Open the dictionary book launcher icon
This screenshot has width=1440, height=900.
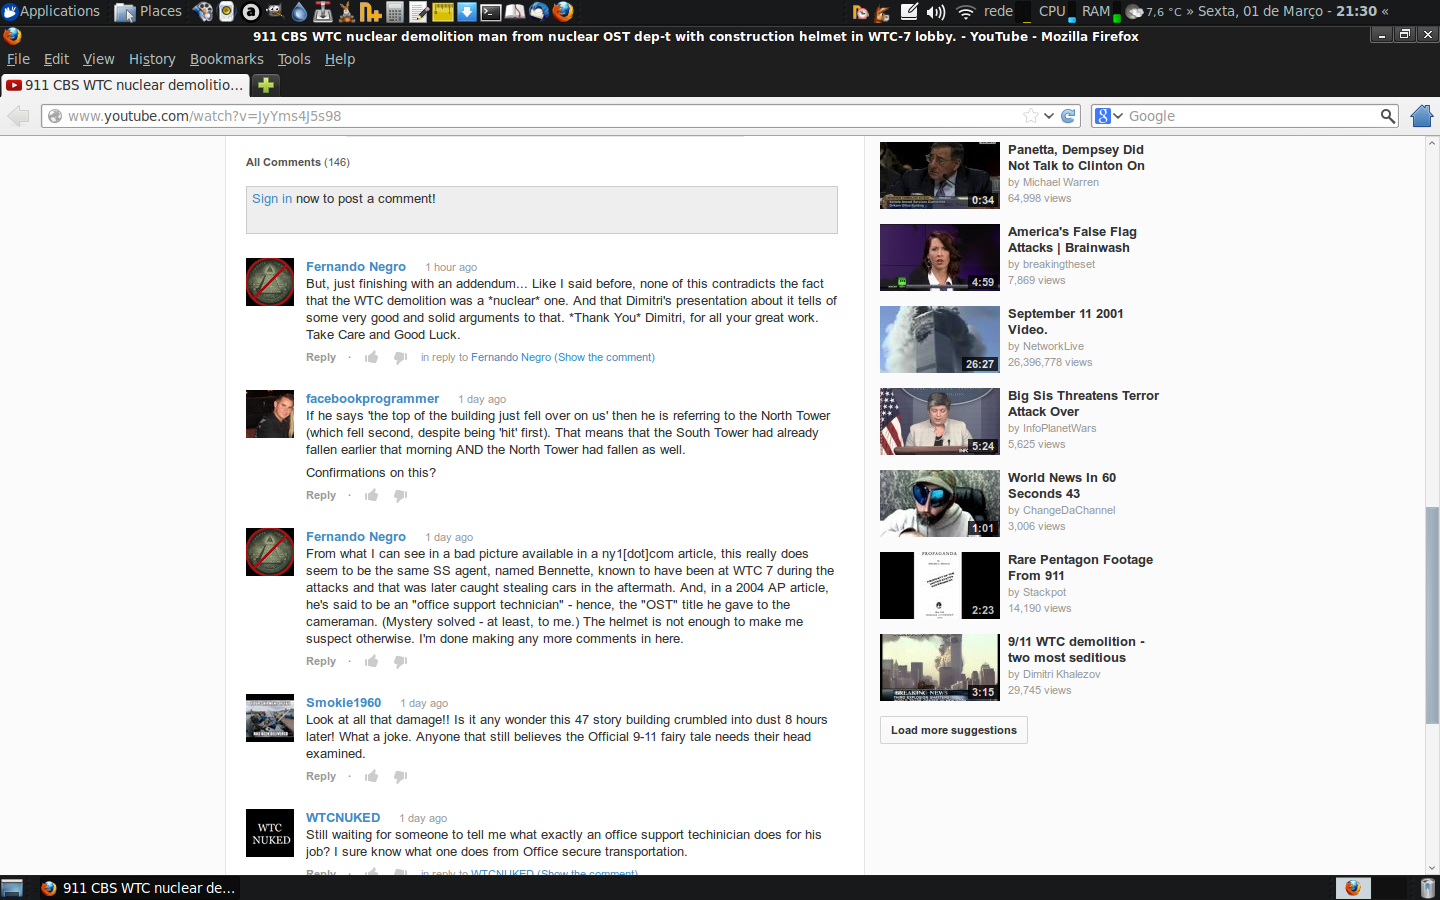[515, 12]
